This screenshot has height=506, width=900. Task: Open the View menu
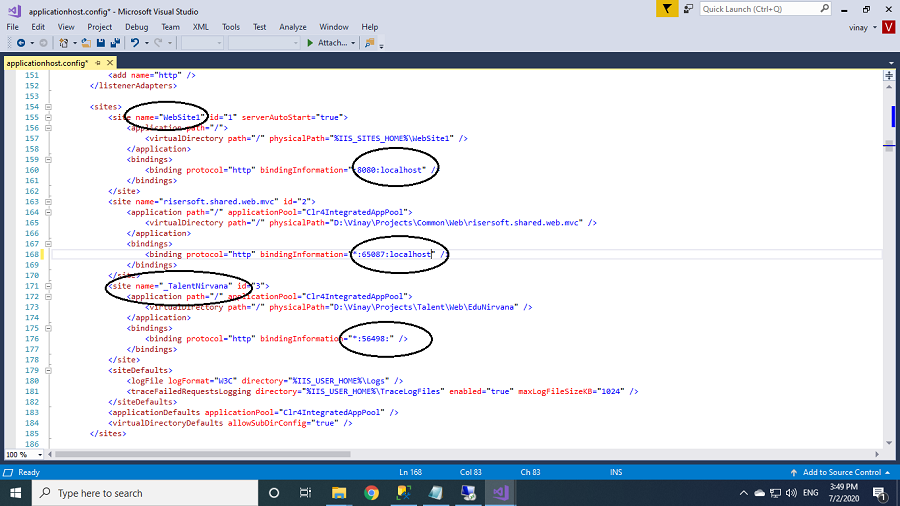(x=66, y=27)
